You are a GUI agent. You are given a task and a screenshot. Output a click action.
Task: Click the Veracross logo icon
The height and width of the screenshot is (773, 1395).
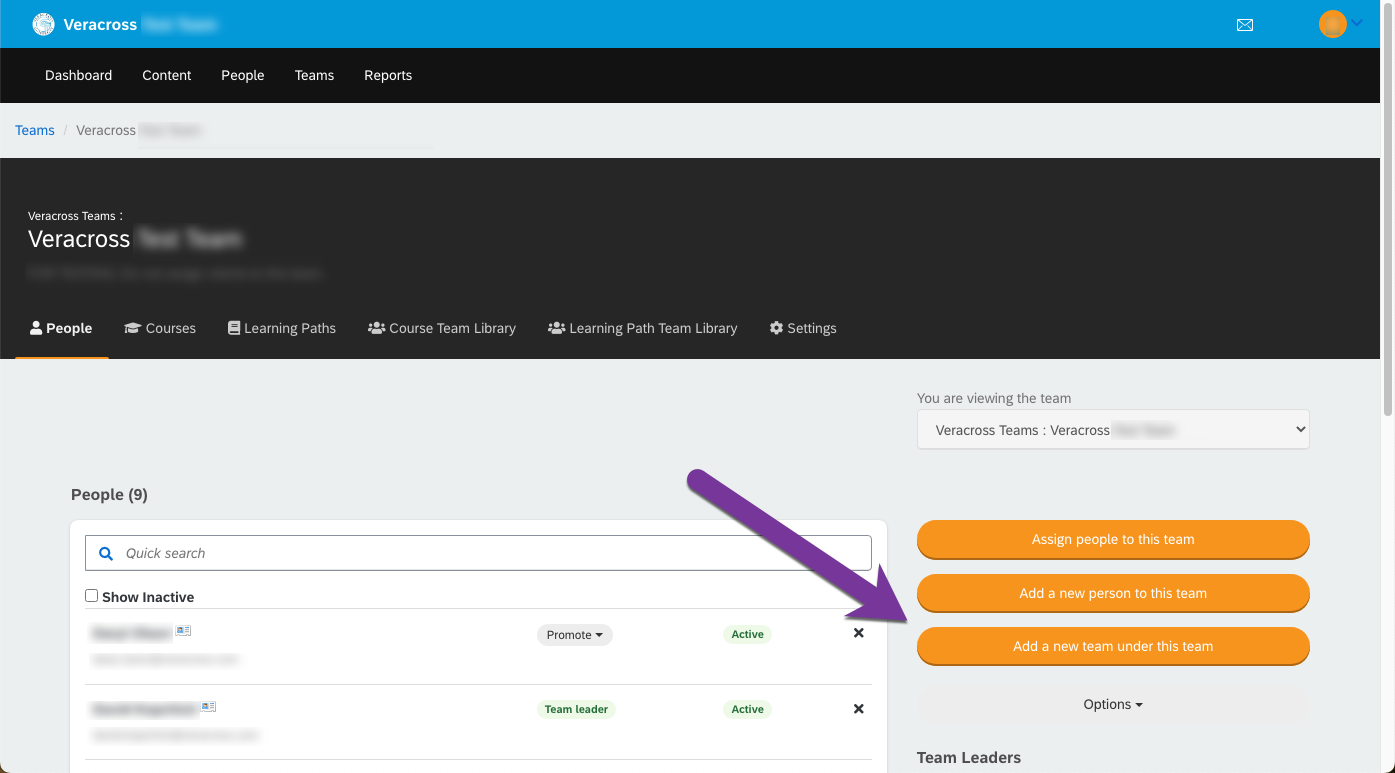click(43, 24)
